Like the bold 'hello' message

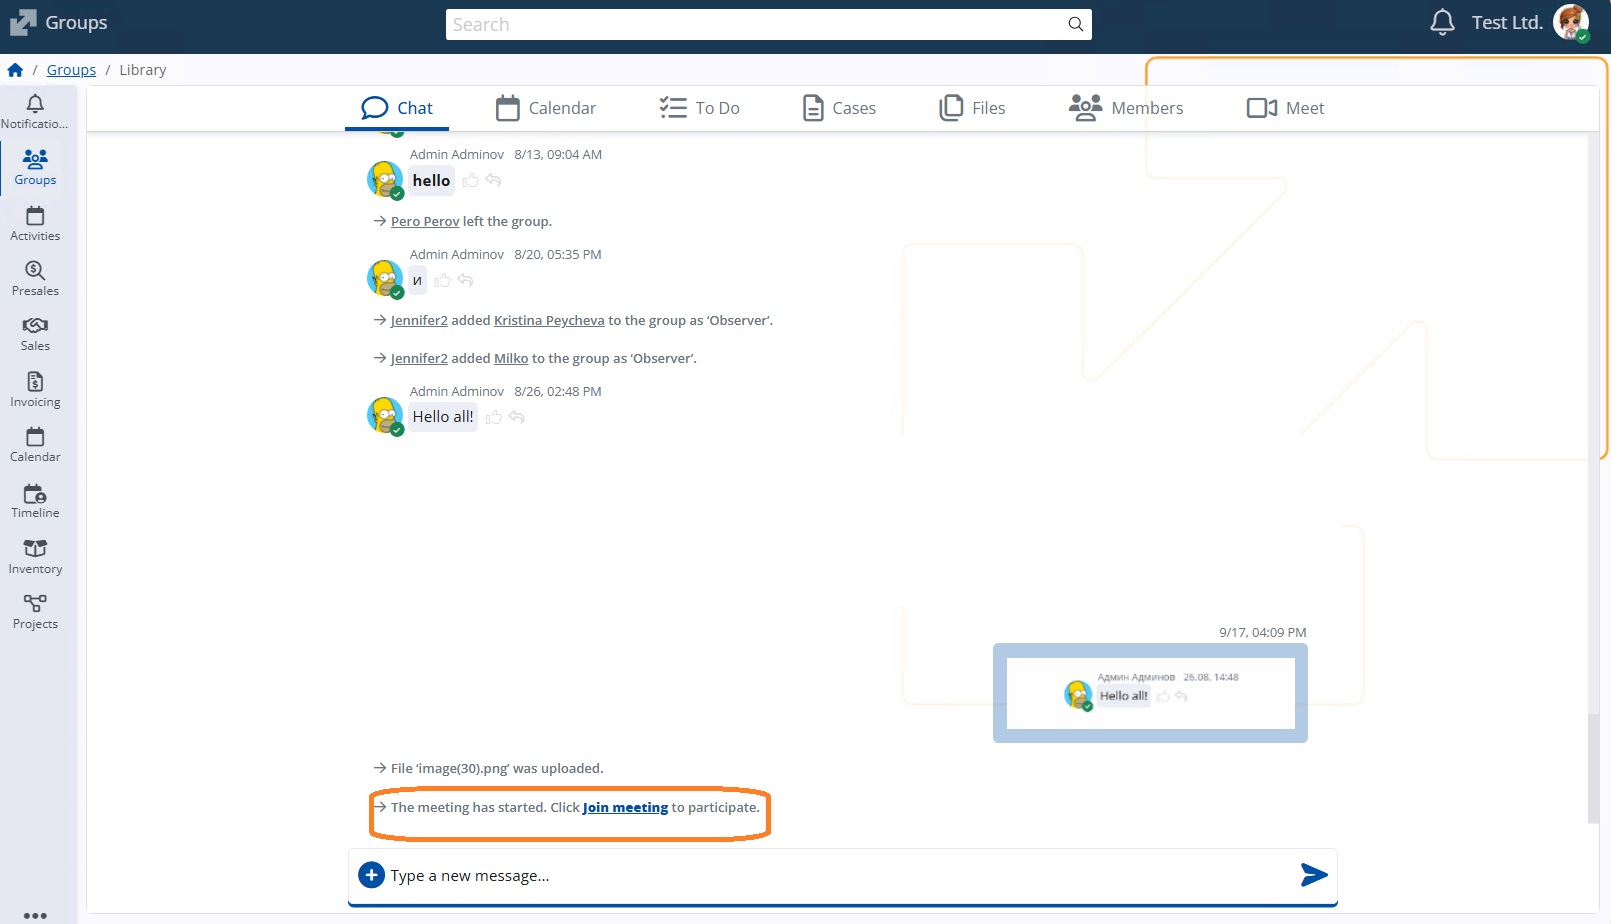click(x=470, y=181)
